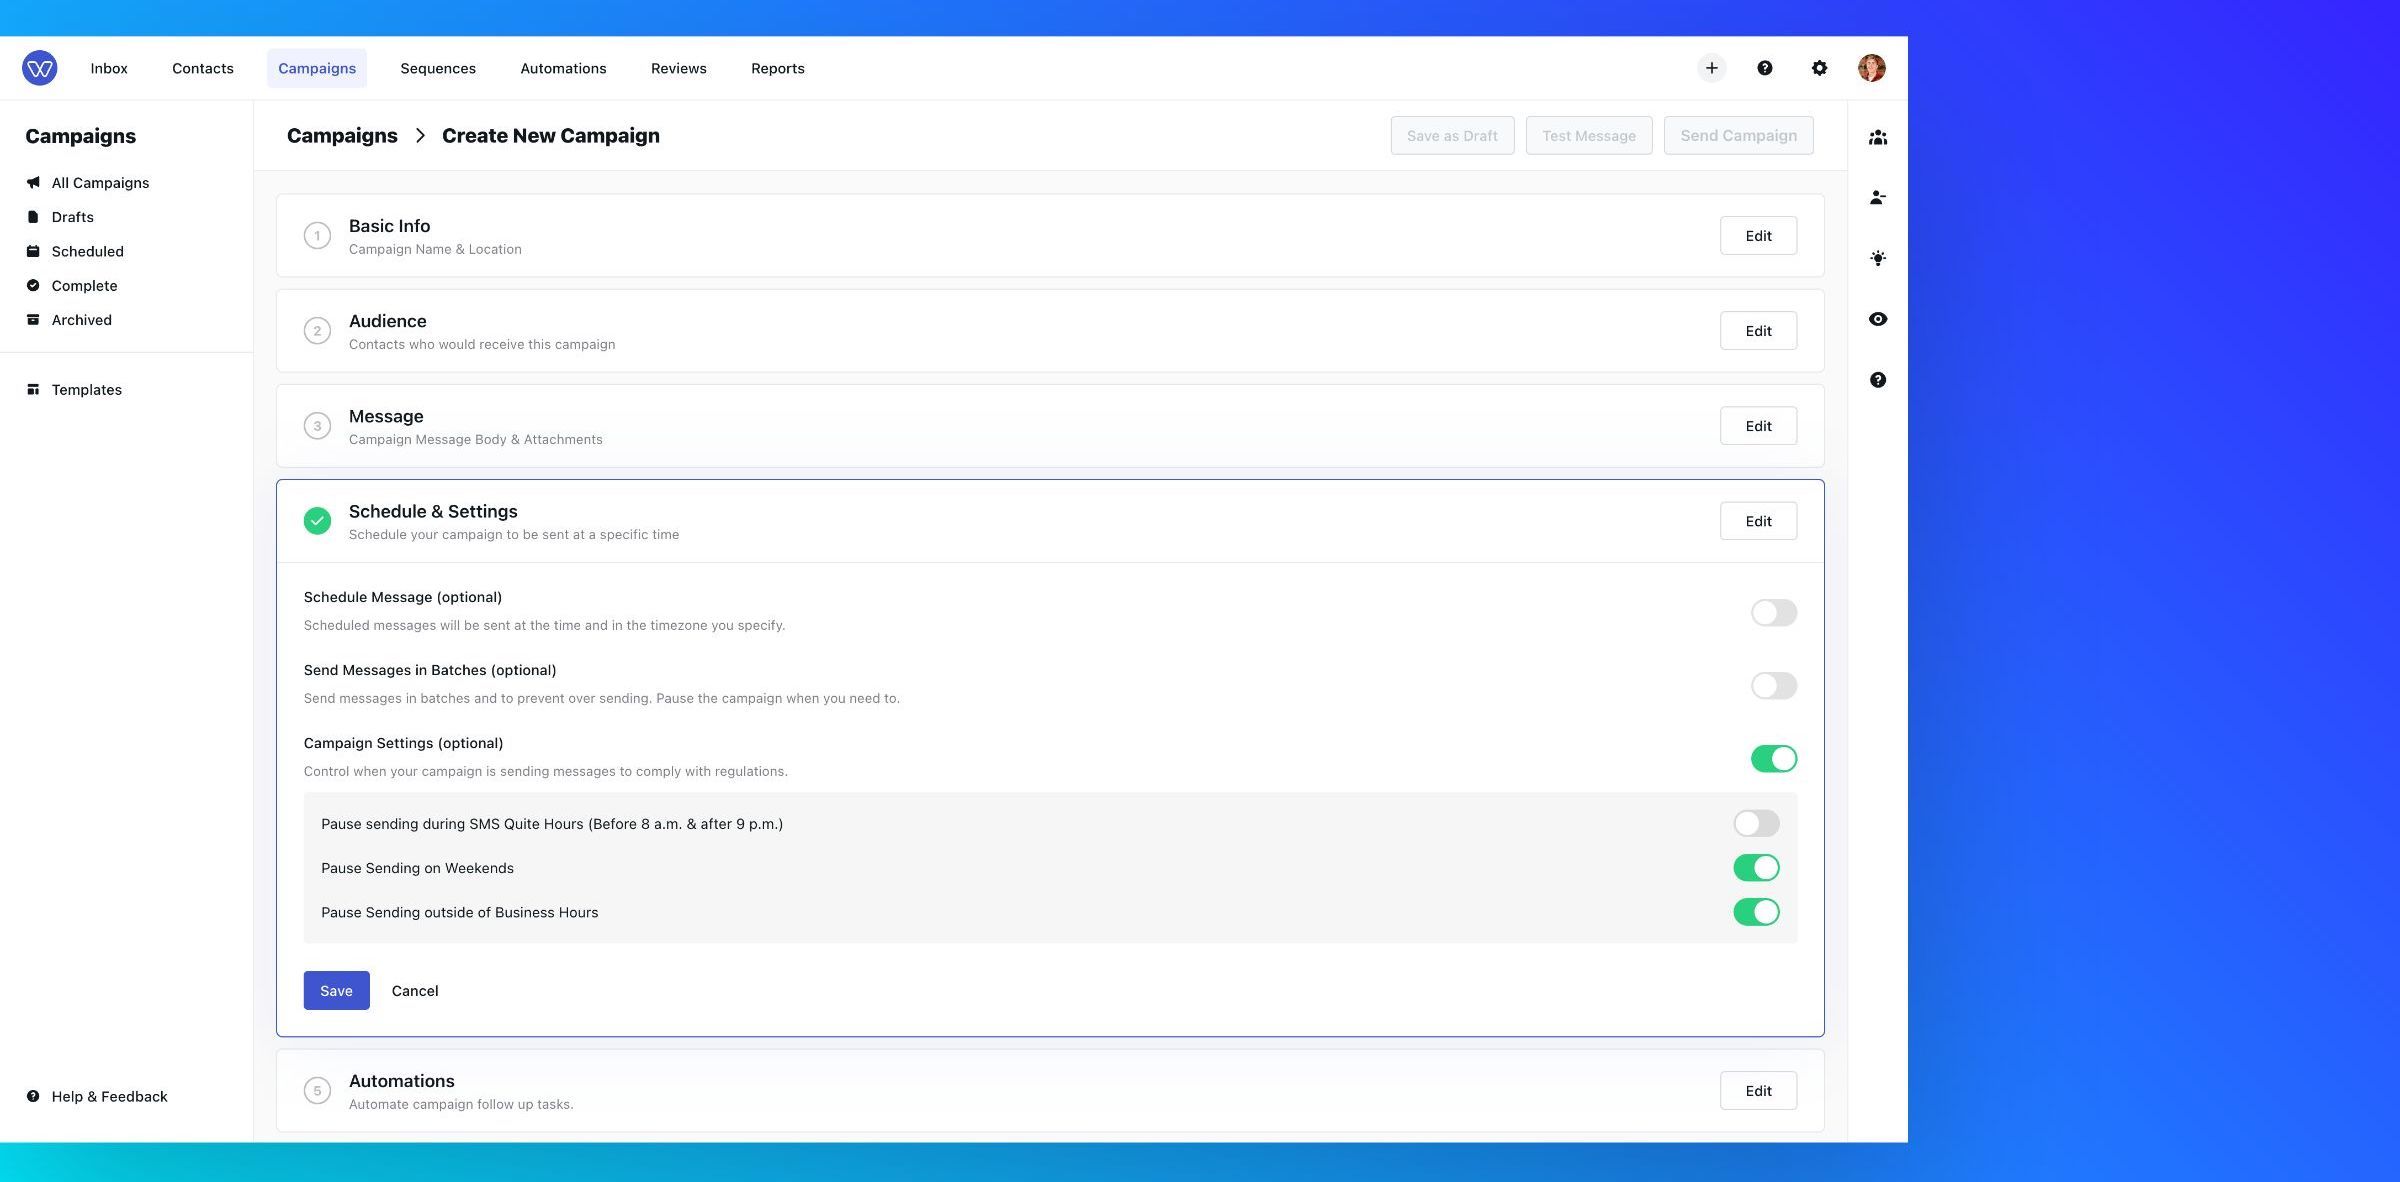Turn on Send Messages in Batches toggle
The image size is (2400, 1182).
(x=1773, y=685)
